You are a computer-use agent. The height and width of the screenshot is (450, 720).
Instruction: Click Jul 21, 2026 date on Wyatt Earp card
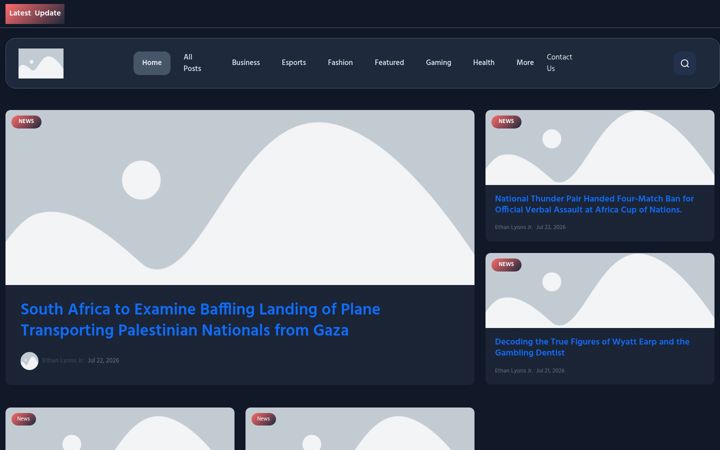(x=550, y=371)
